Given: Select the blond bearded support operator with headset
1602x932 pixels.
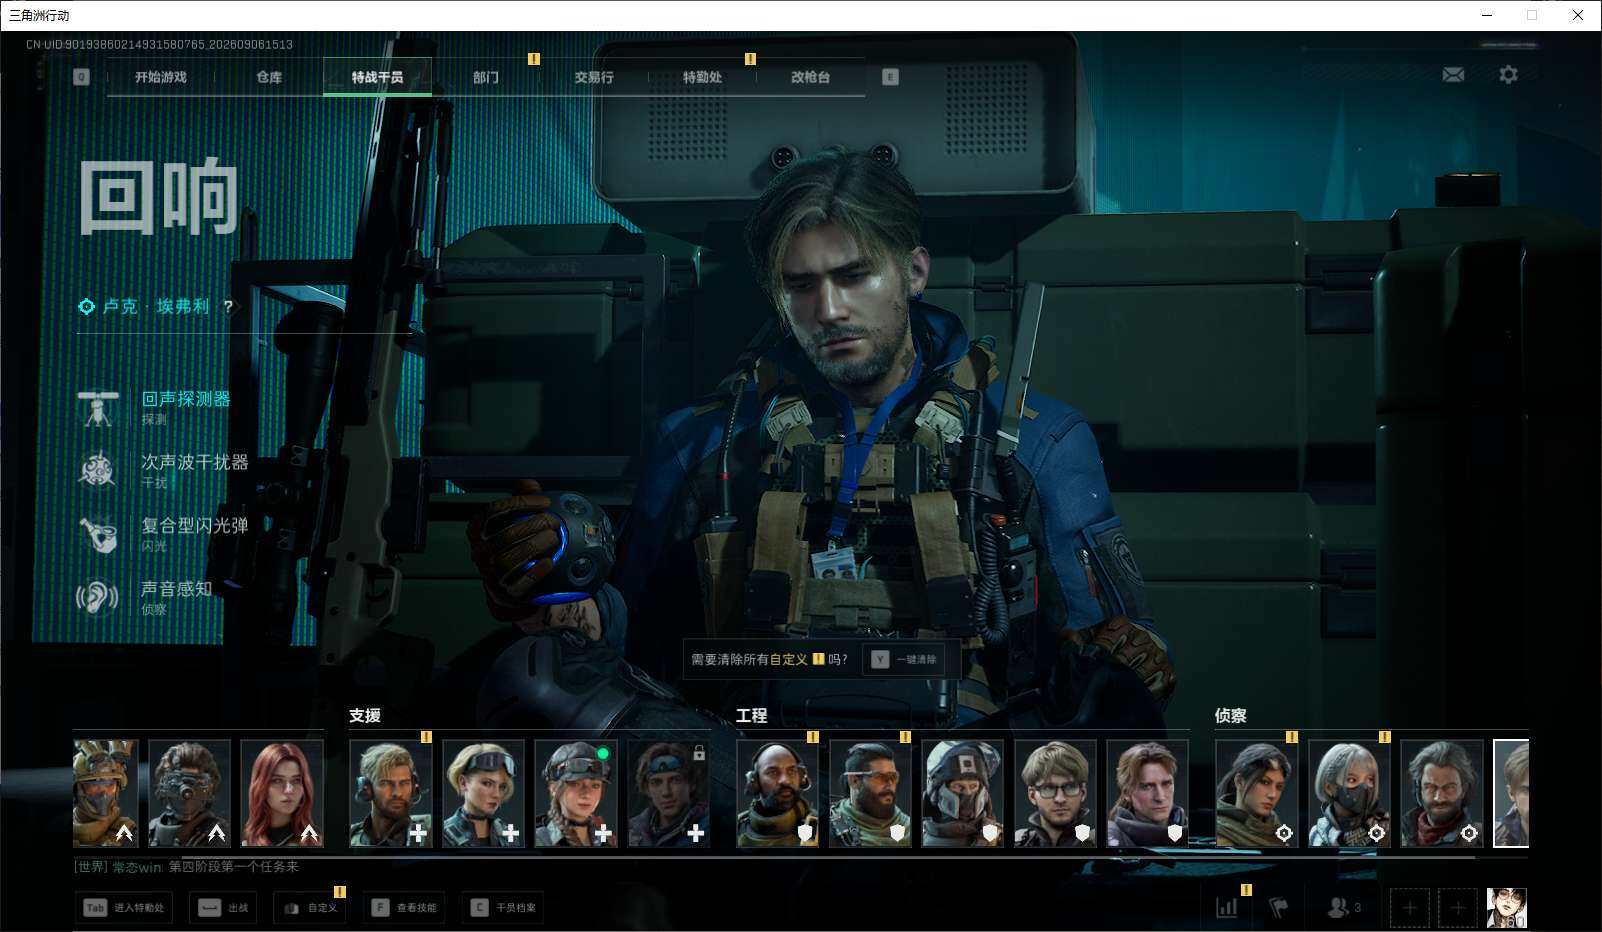Looking at the screenshot, I should tap(391, 794).
